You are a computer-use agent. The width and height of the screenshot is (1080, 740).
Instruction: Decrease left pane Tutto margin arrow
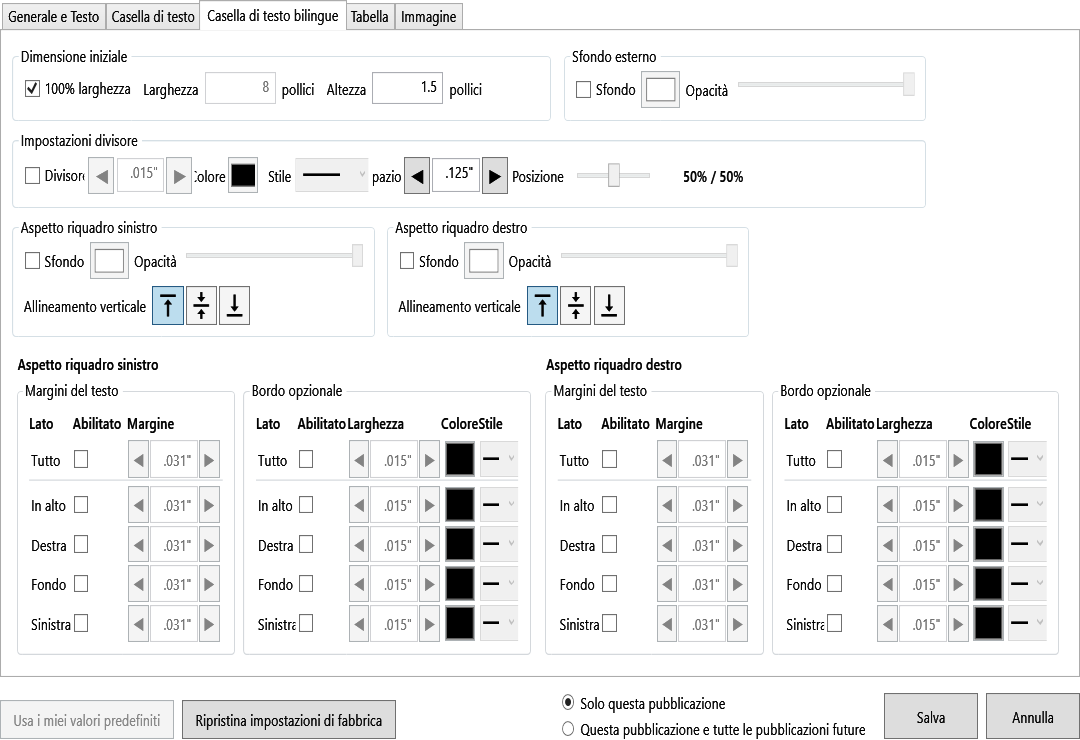click(138, 460)
